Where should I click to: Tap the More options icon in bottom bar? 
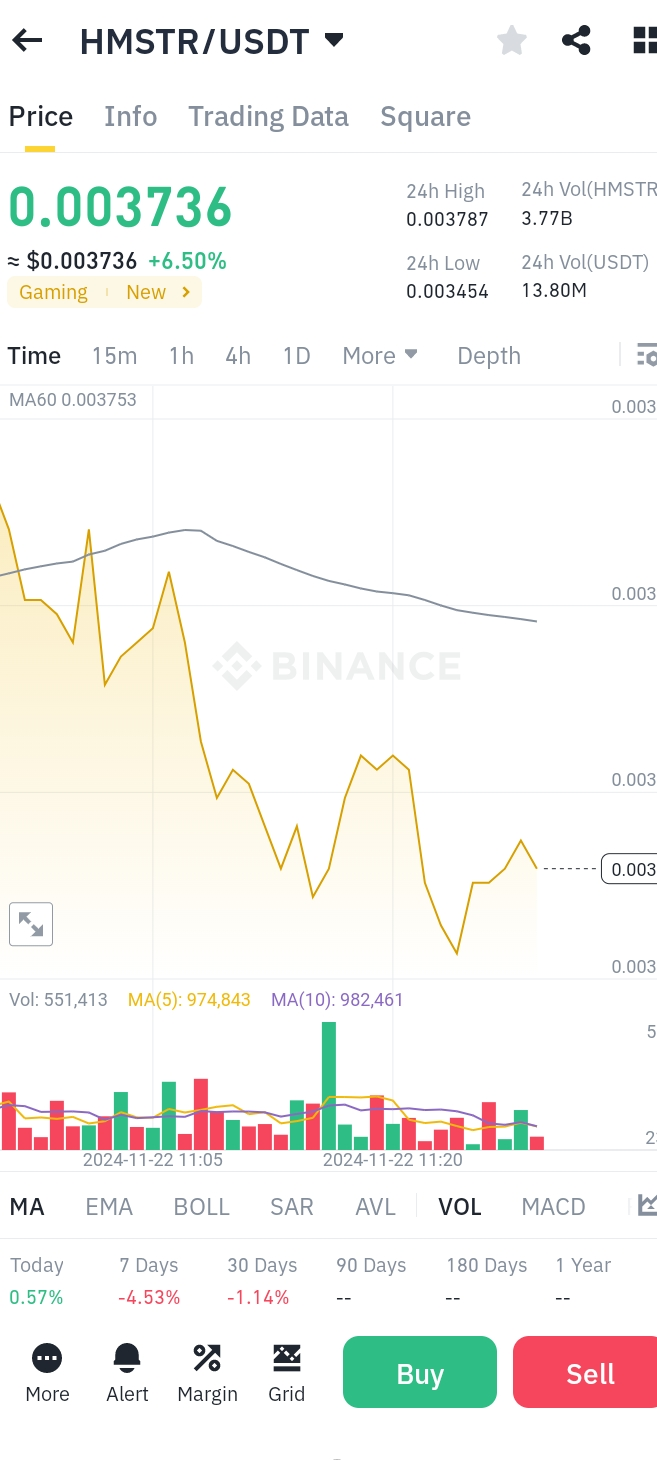47,1372
